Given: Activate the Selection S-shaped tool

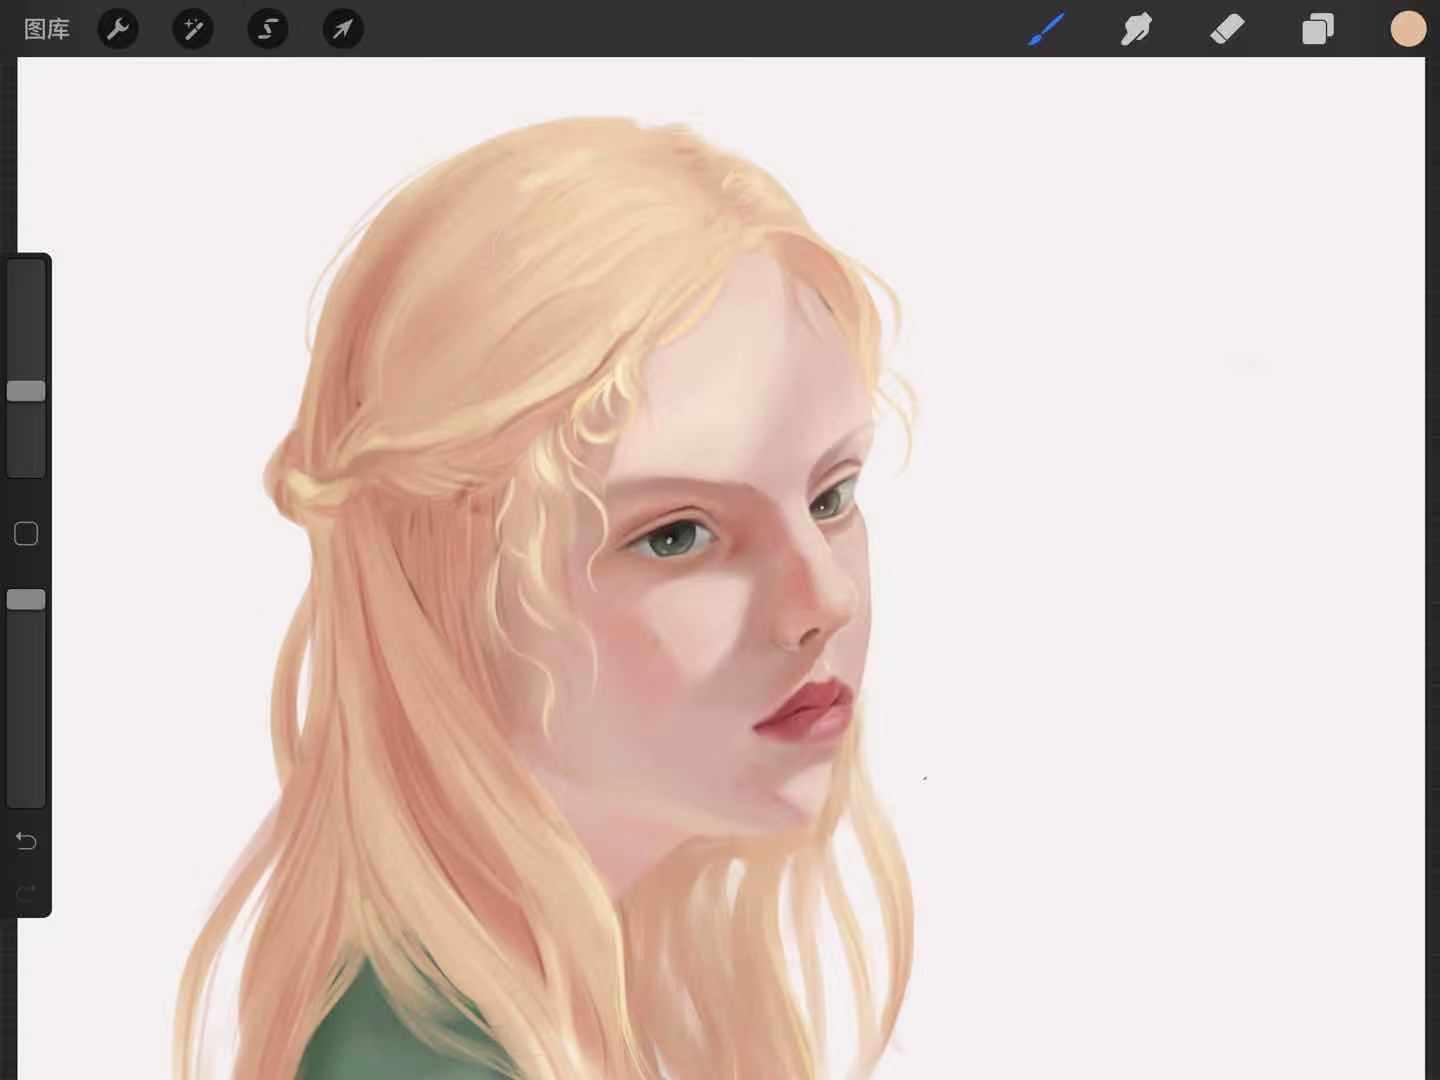Looking at the screenshot, I should point(268,29).
